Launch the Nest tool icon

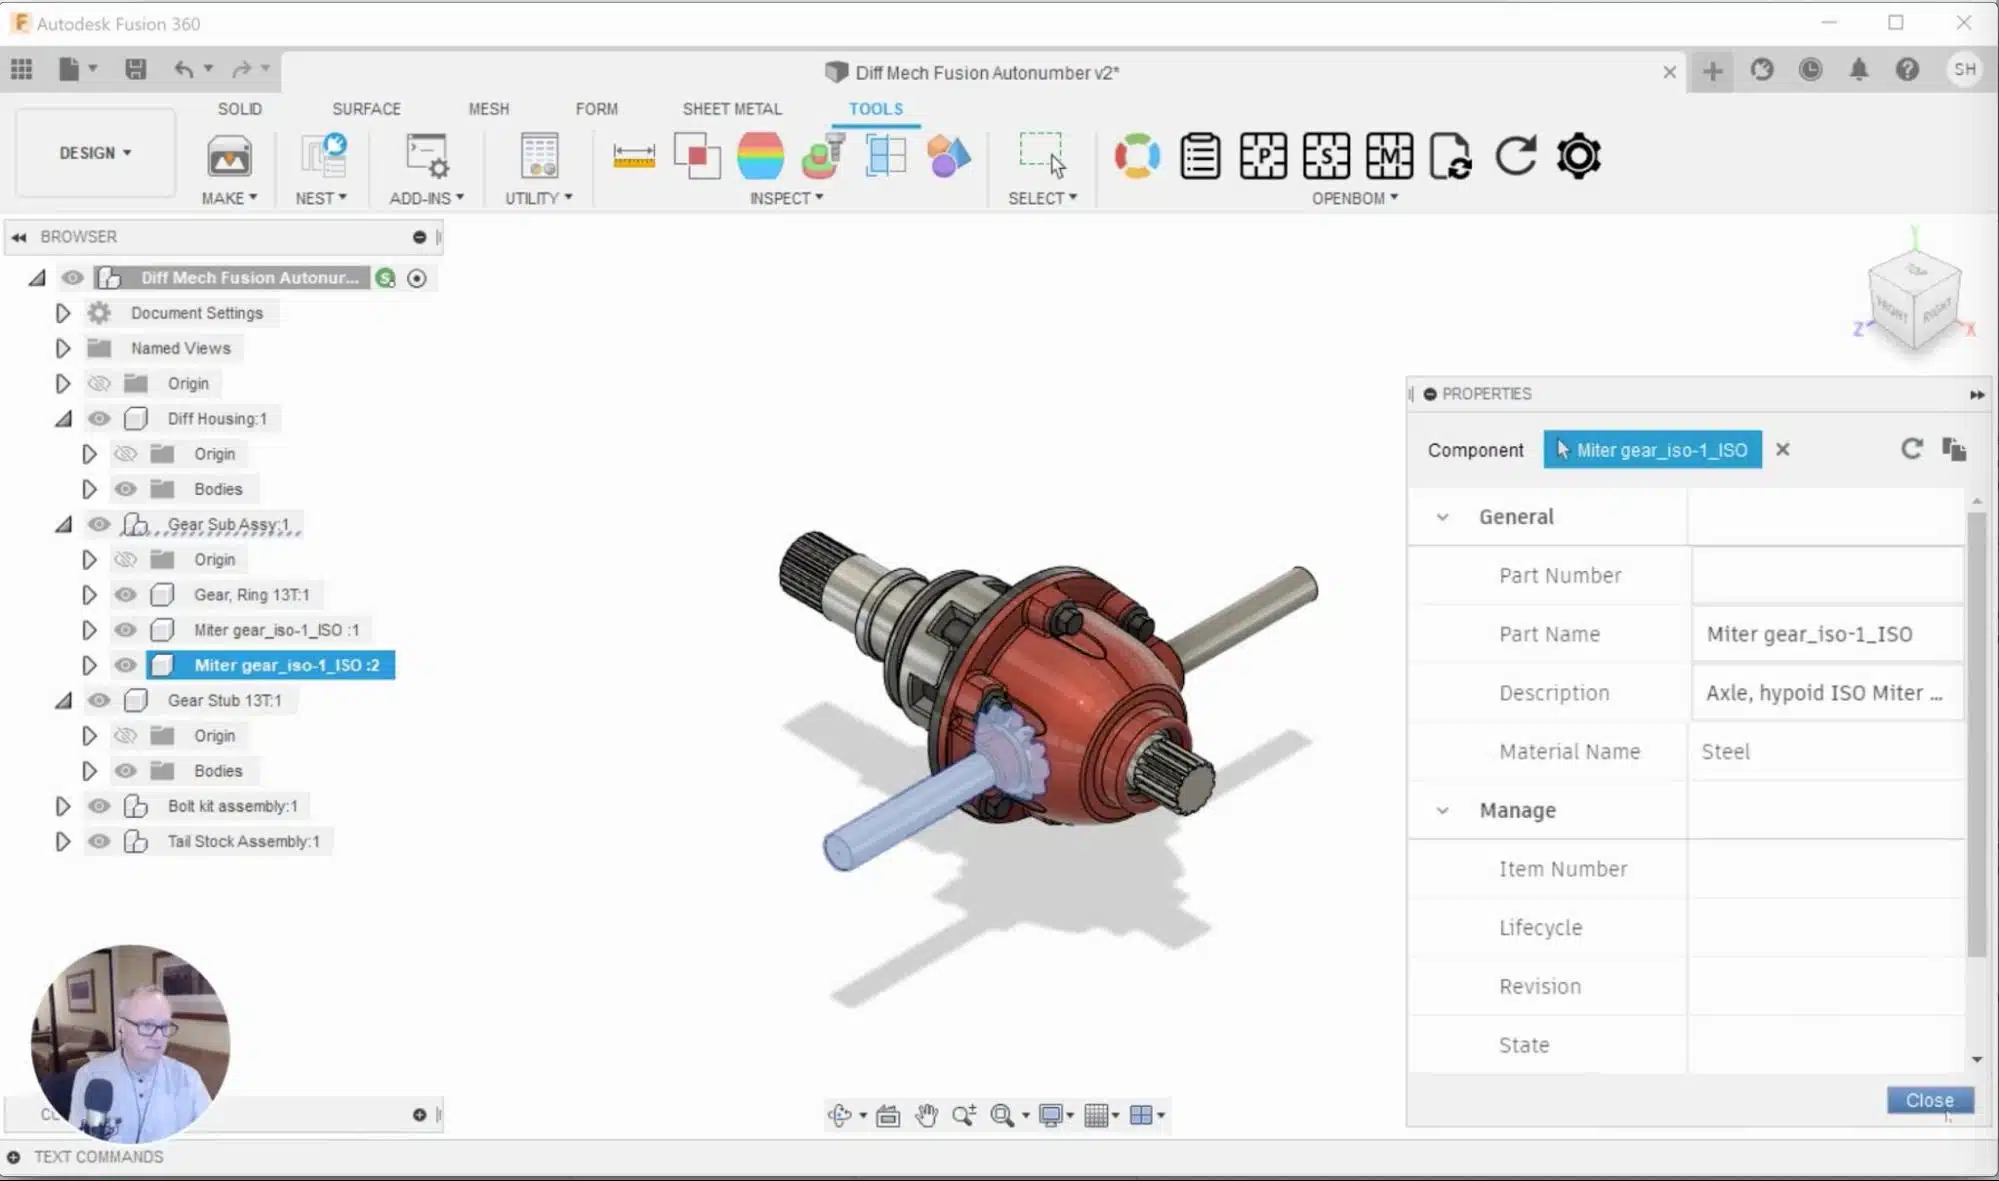point(323,157)
